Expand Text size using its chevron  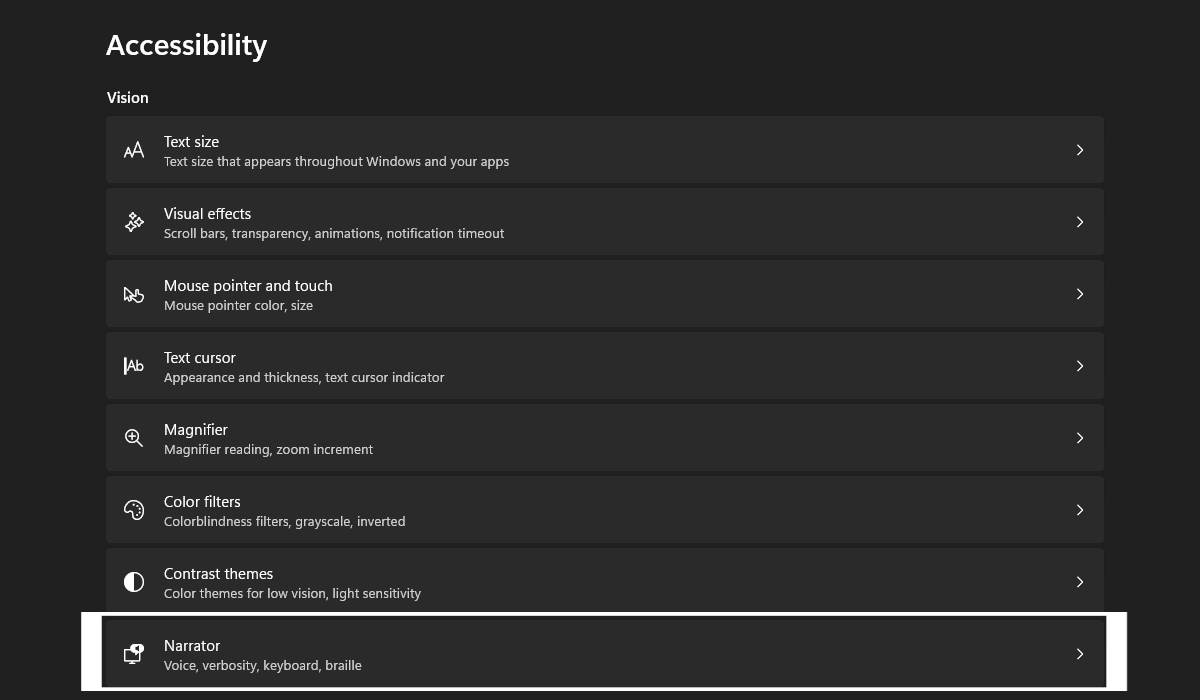tap(1080, 150)
